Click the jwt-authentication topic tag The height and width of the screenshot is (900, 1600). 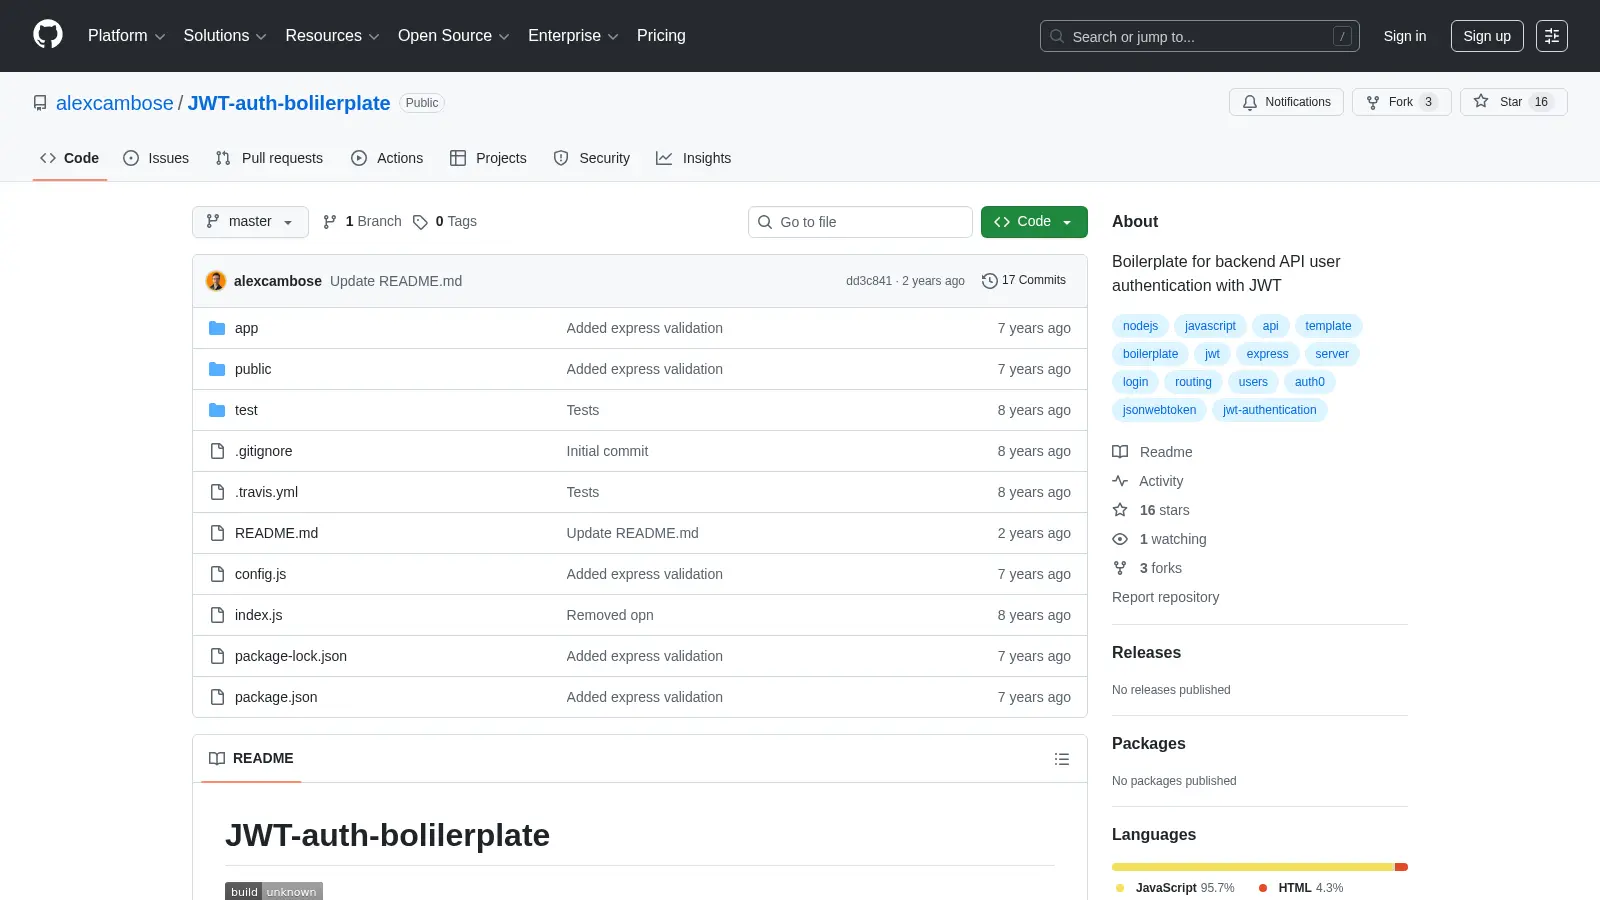pyautogui.click(x=1269, y=410)
